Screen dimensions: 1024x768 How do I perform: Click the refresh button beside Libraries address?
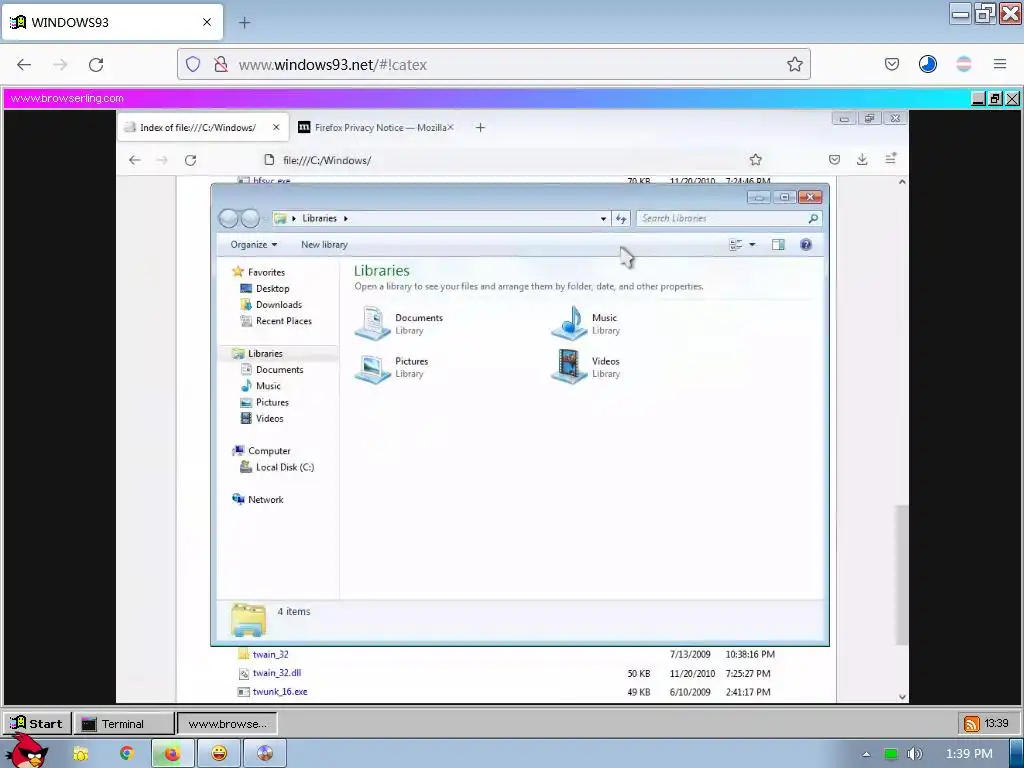[621, 219]
